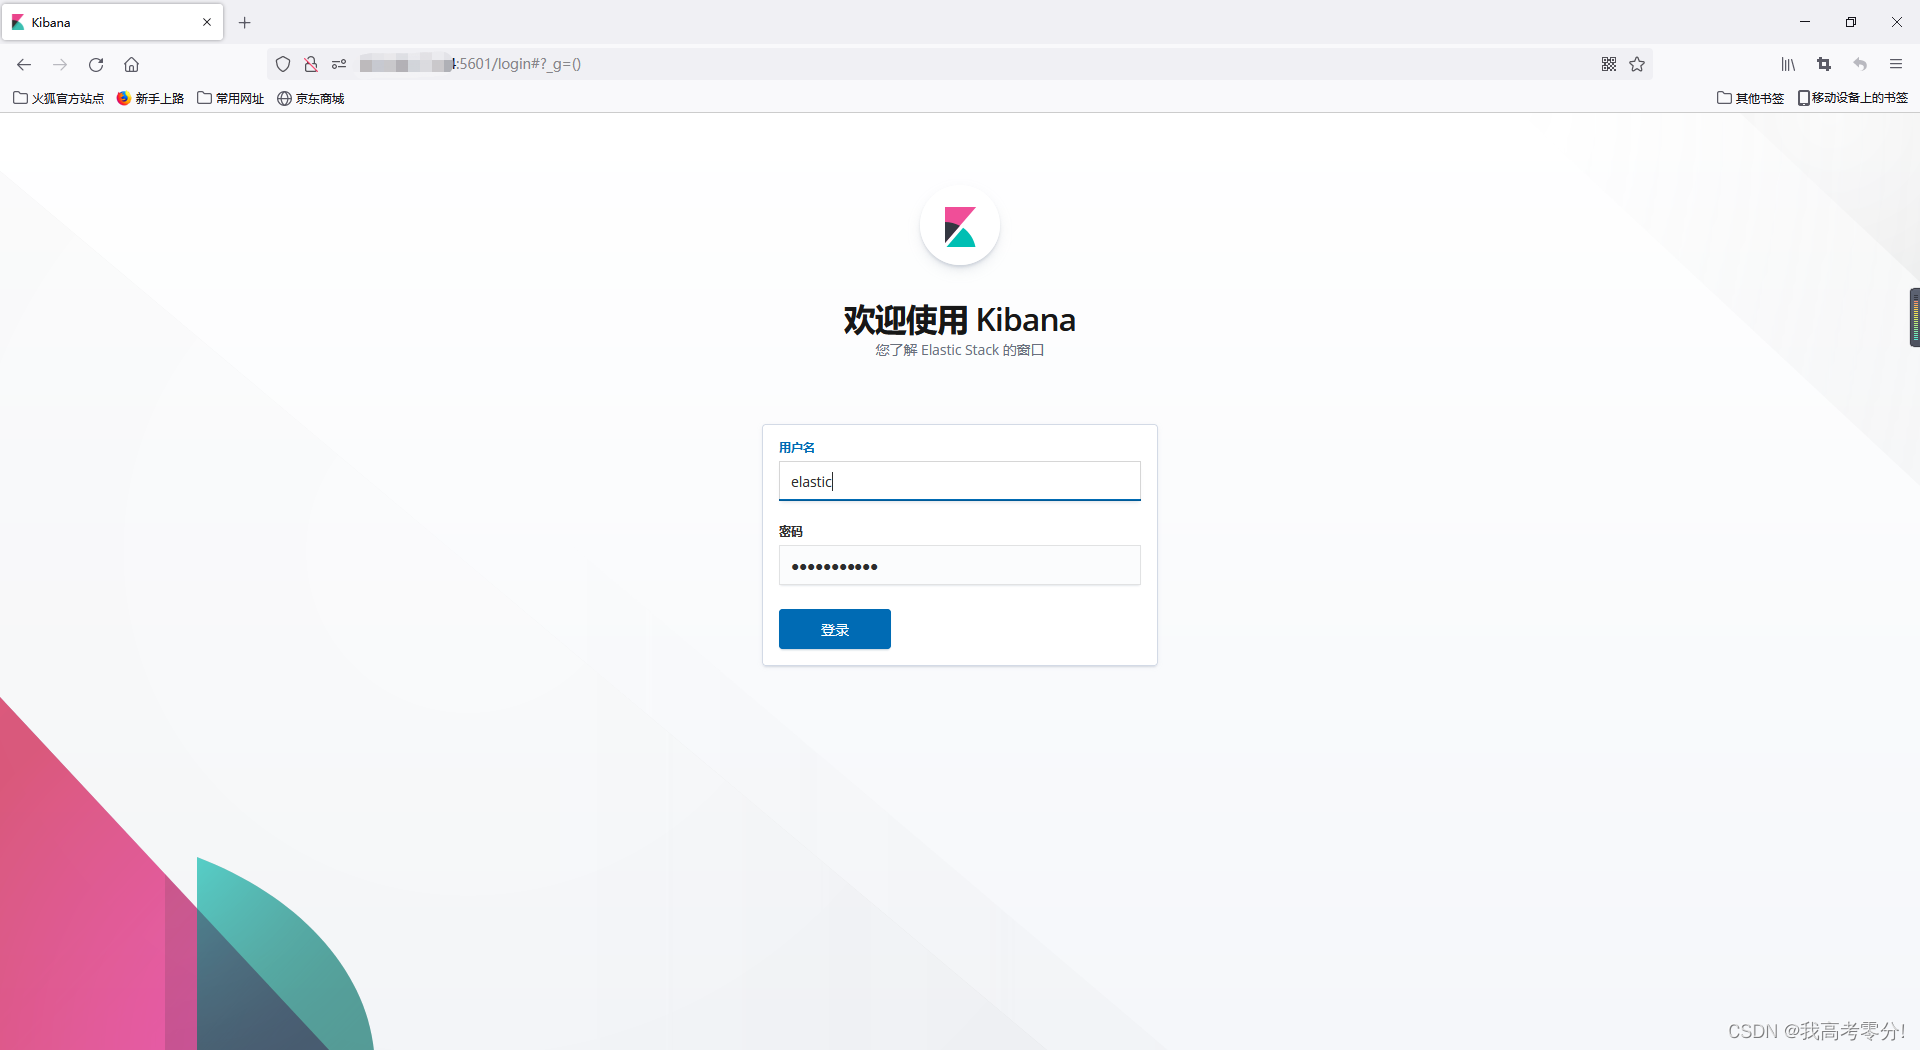Reload the Kibana login page

point(96,64)
